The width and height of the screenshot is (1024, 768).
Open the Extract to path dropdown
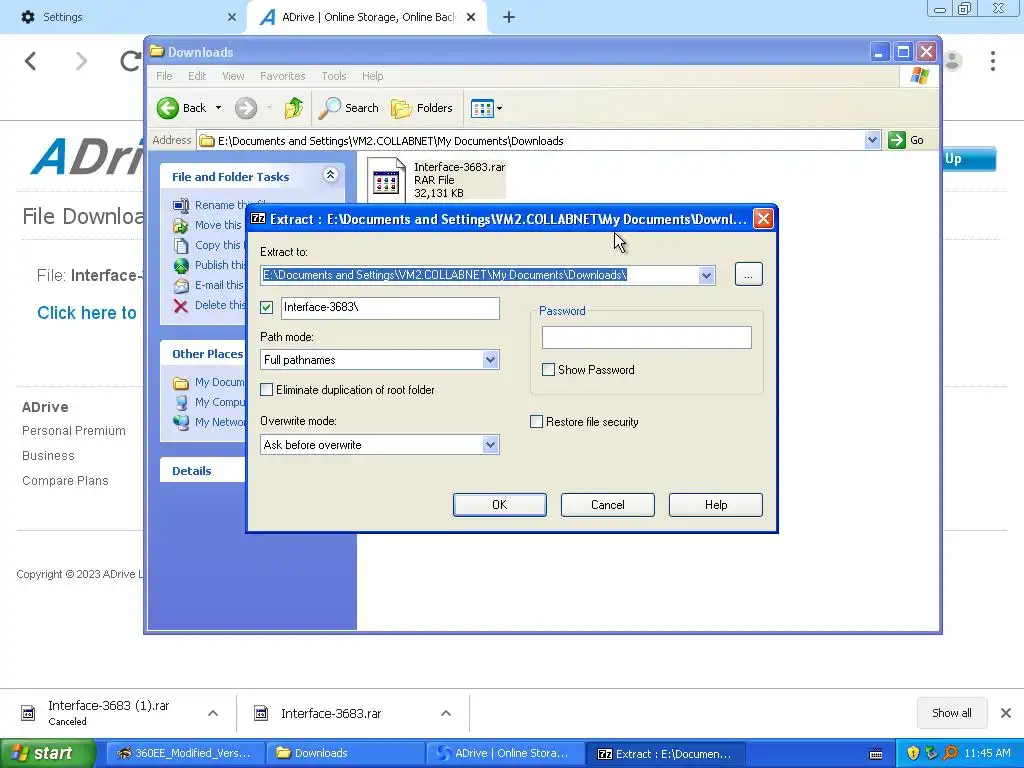706,275
